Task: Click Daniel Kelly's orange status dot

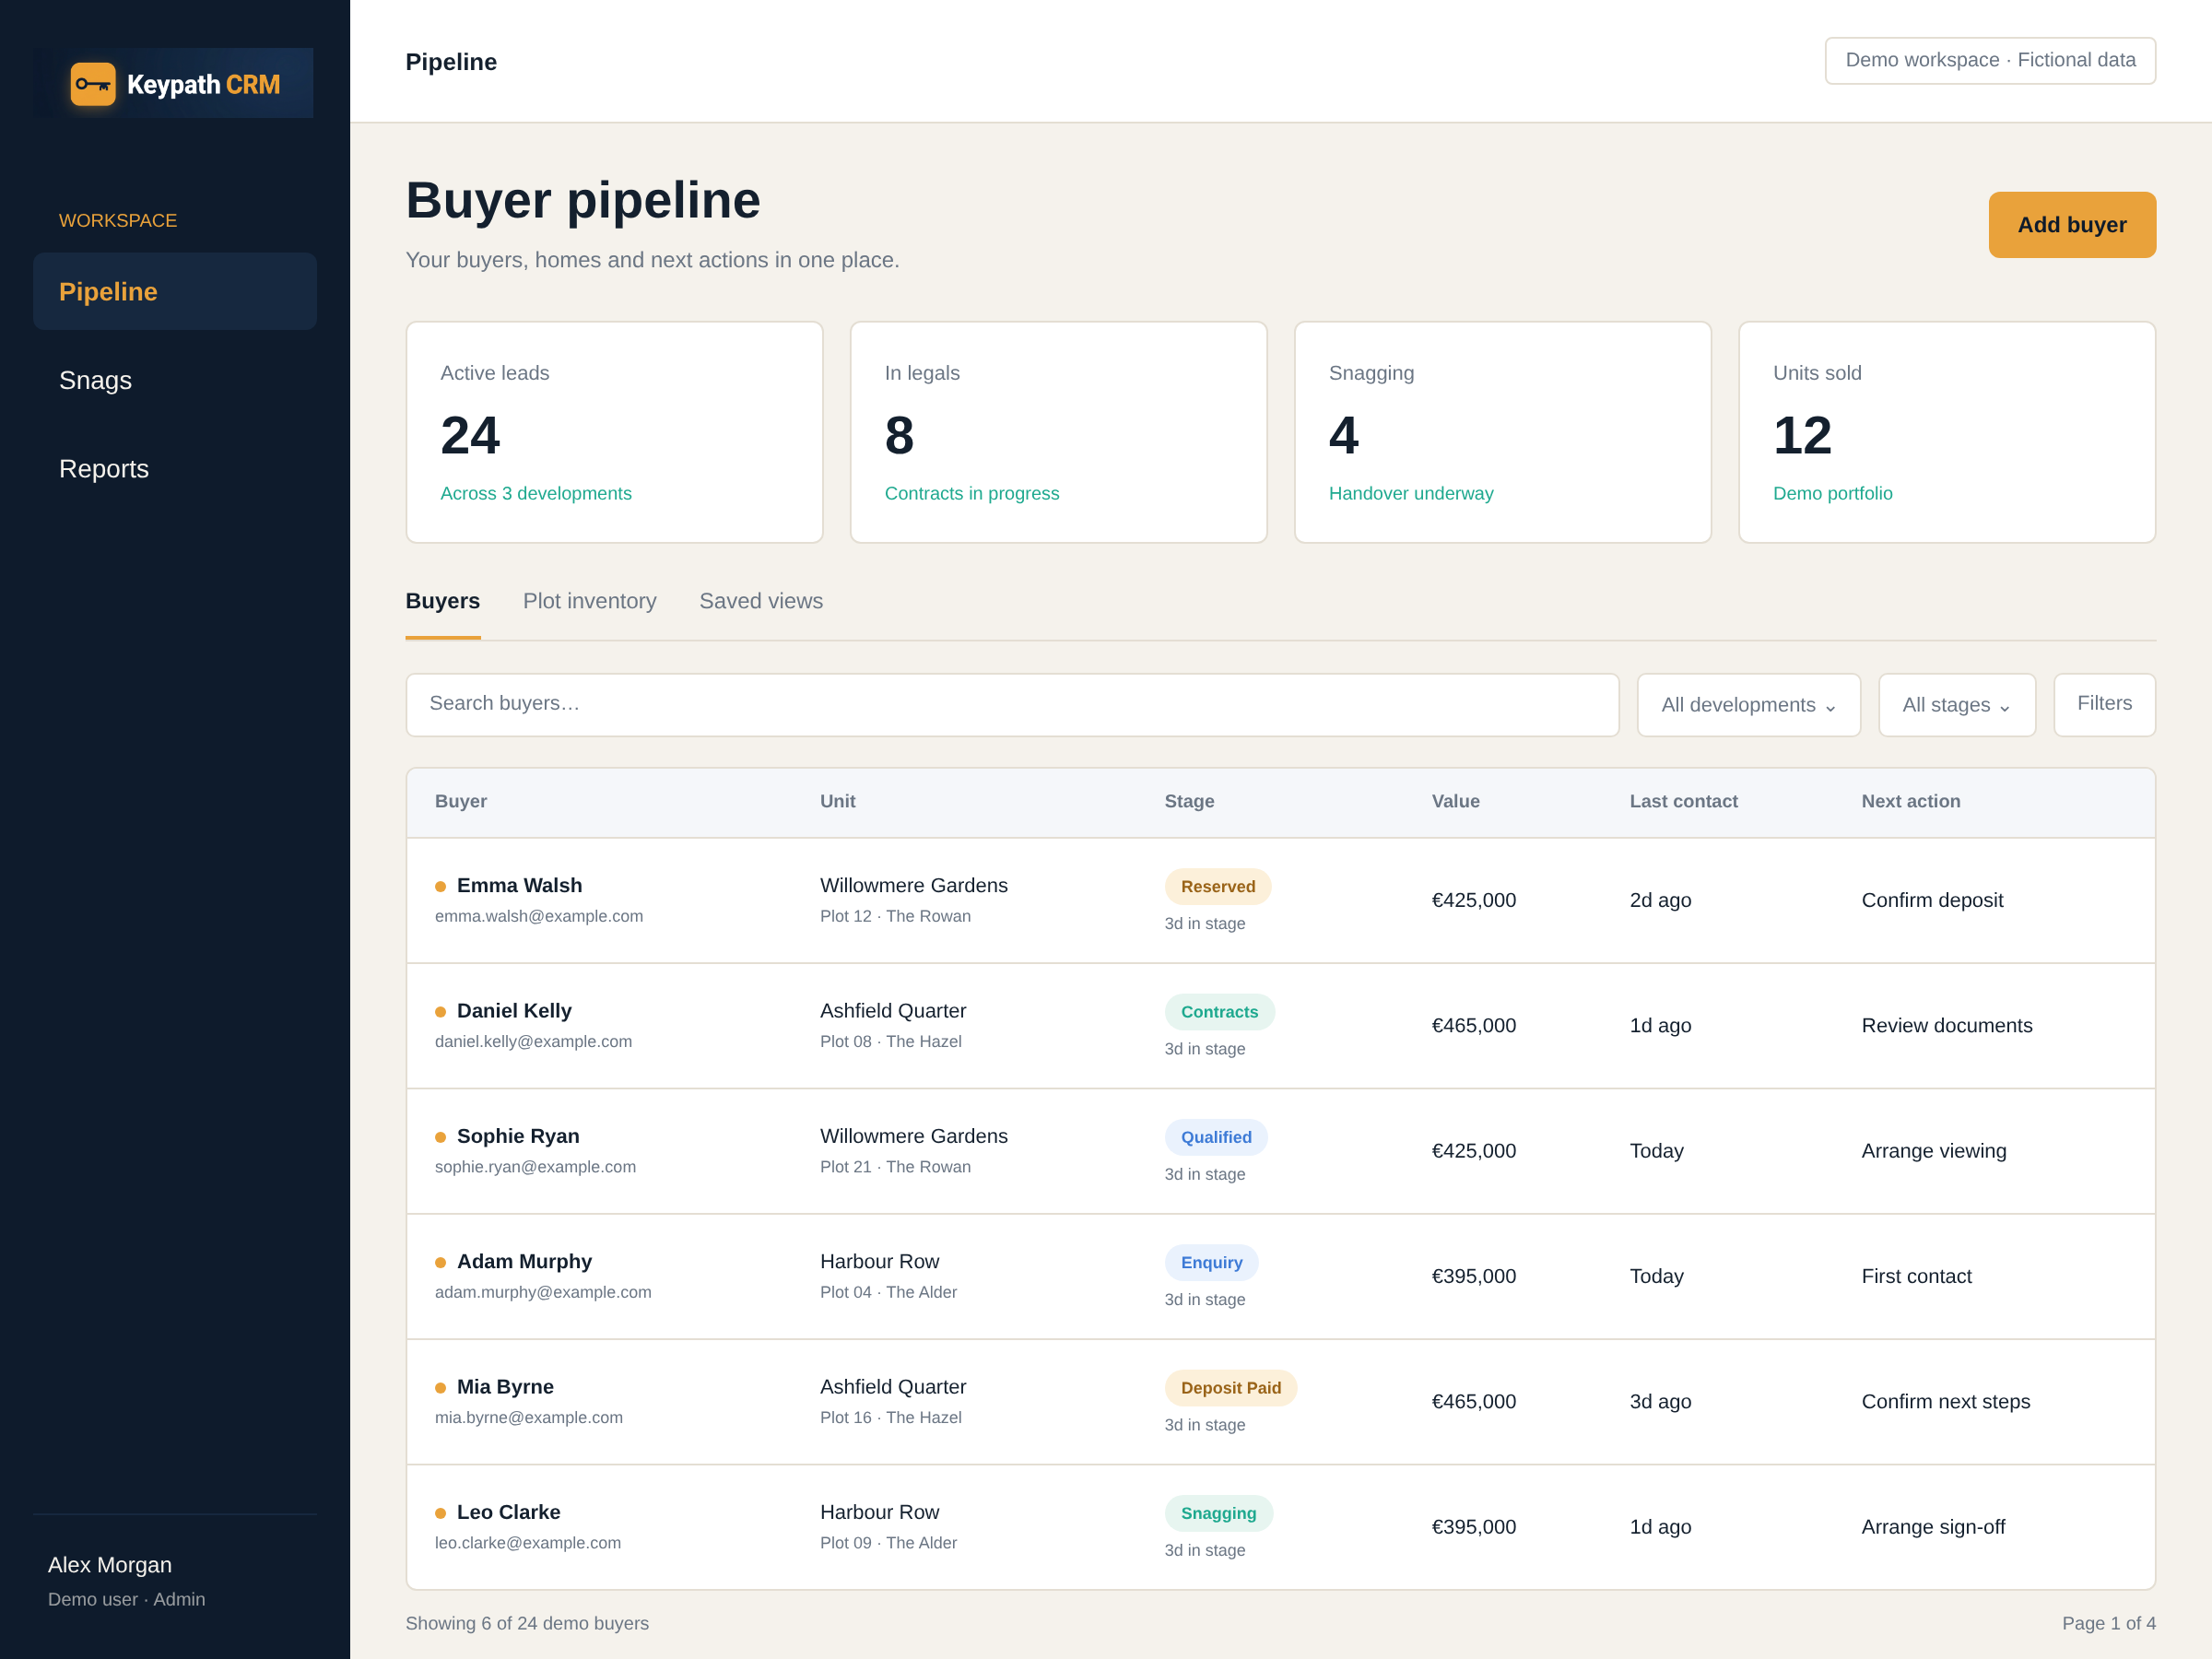Action: point(440,1012)
